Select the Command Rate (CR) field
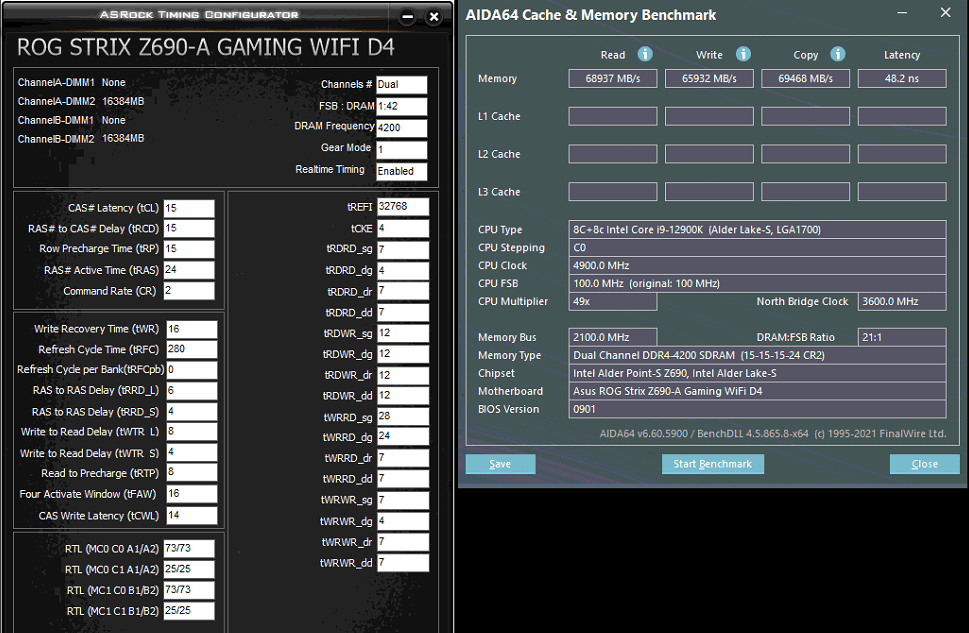 pyautogui.click(x=189, y=291)
